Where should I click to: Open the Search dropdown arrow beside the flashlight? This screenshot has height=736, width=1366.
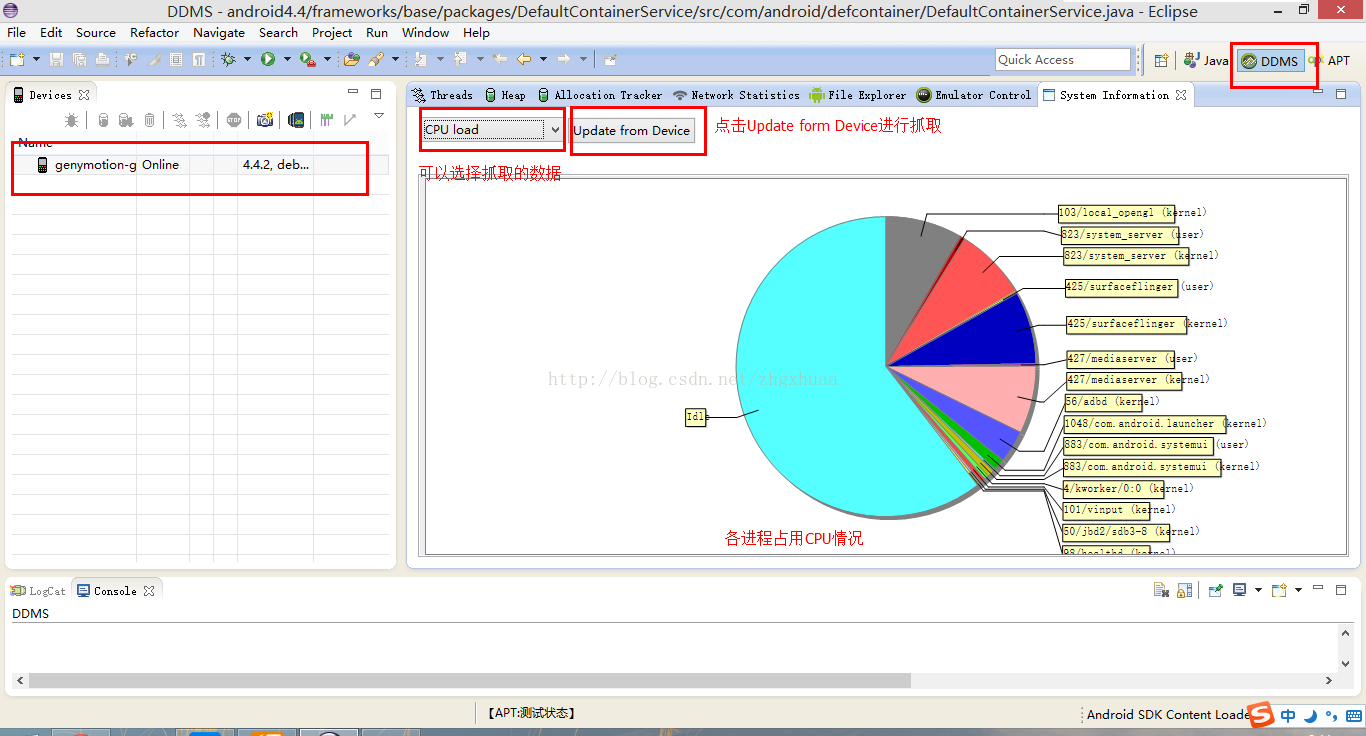(395, 59)
